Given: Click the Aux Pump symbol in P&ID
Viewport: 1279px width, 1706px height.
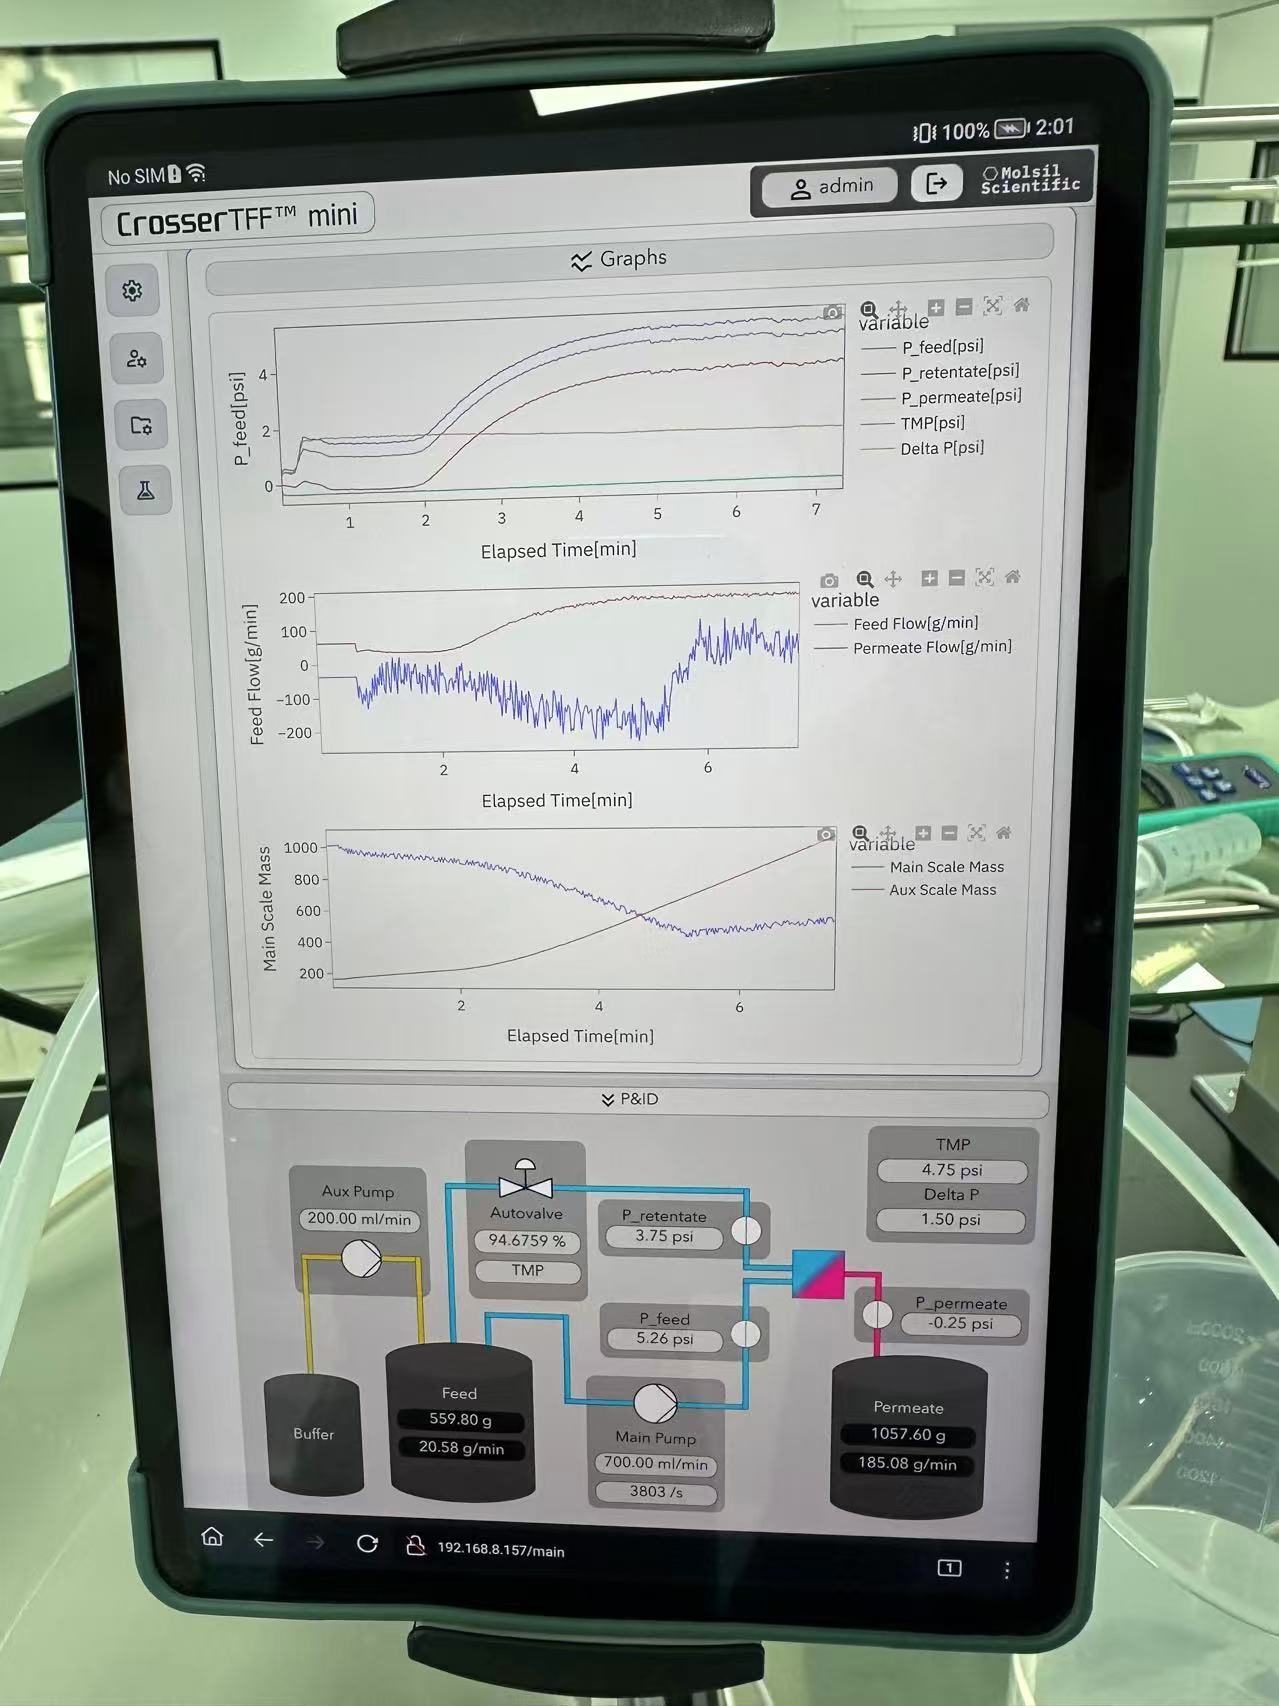Looking at the screenshot, I should (x=361, y=1259).
